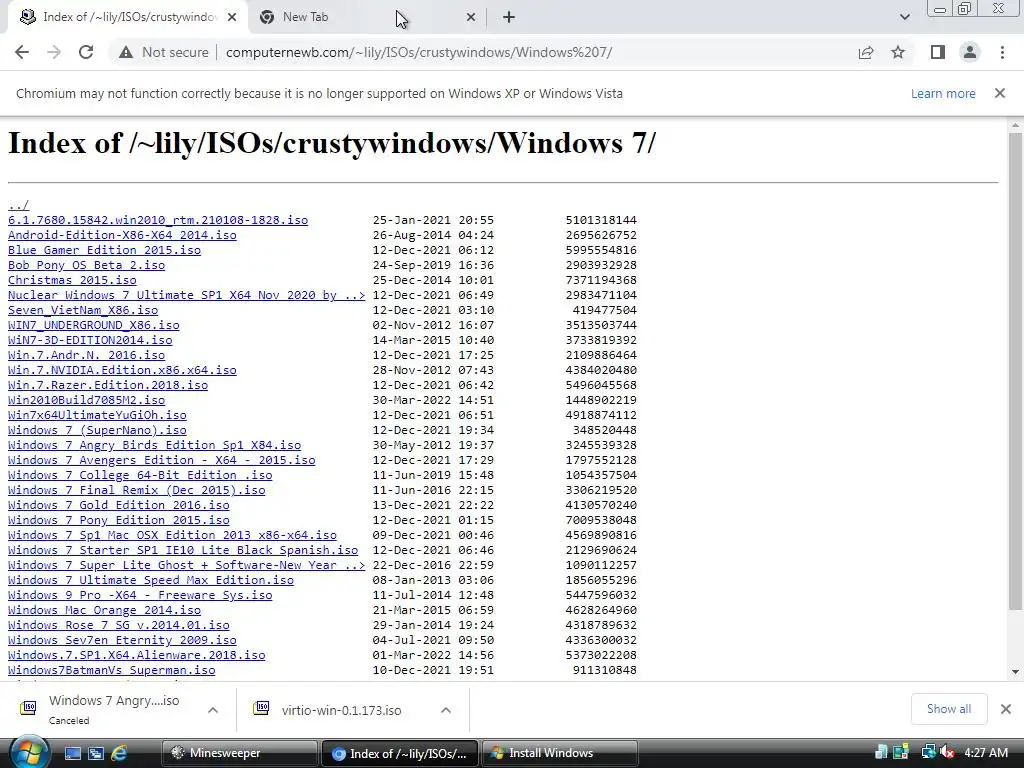
Task: Click the forward navigation arrow
Action: [x=54, y=52]
